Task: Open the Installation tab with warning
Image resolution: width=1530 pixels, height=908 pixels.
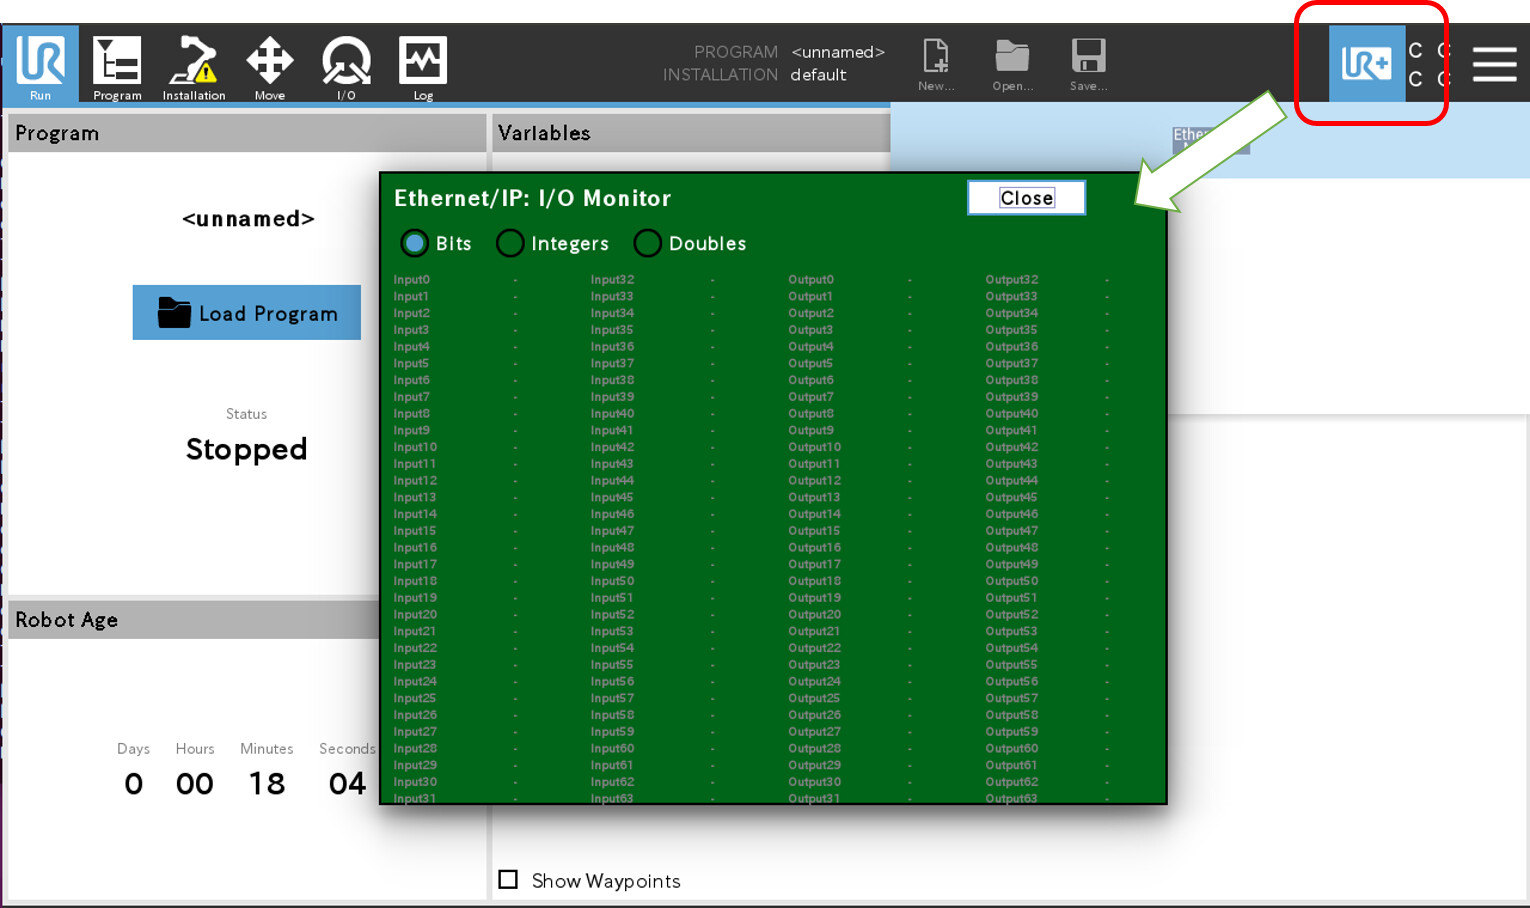Action: point(194,67)
